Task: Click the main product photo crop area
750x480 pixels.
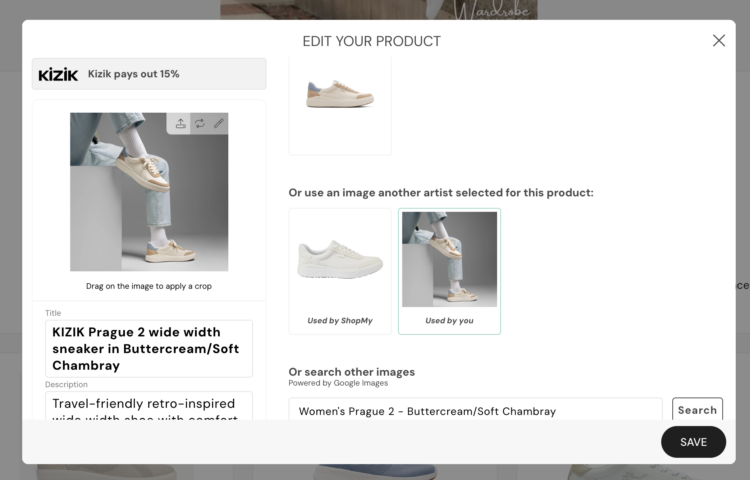Action: 149,192
